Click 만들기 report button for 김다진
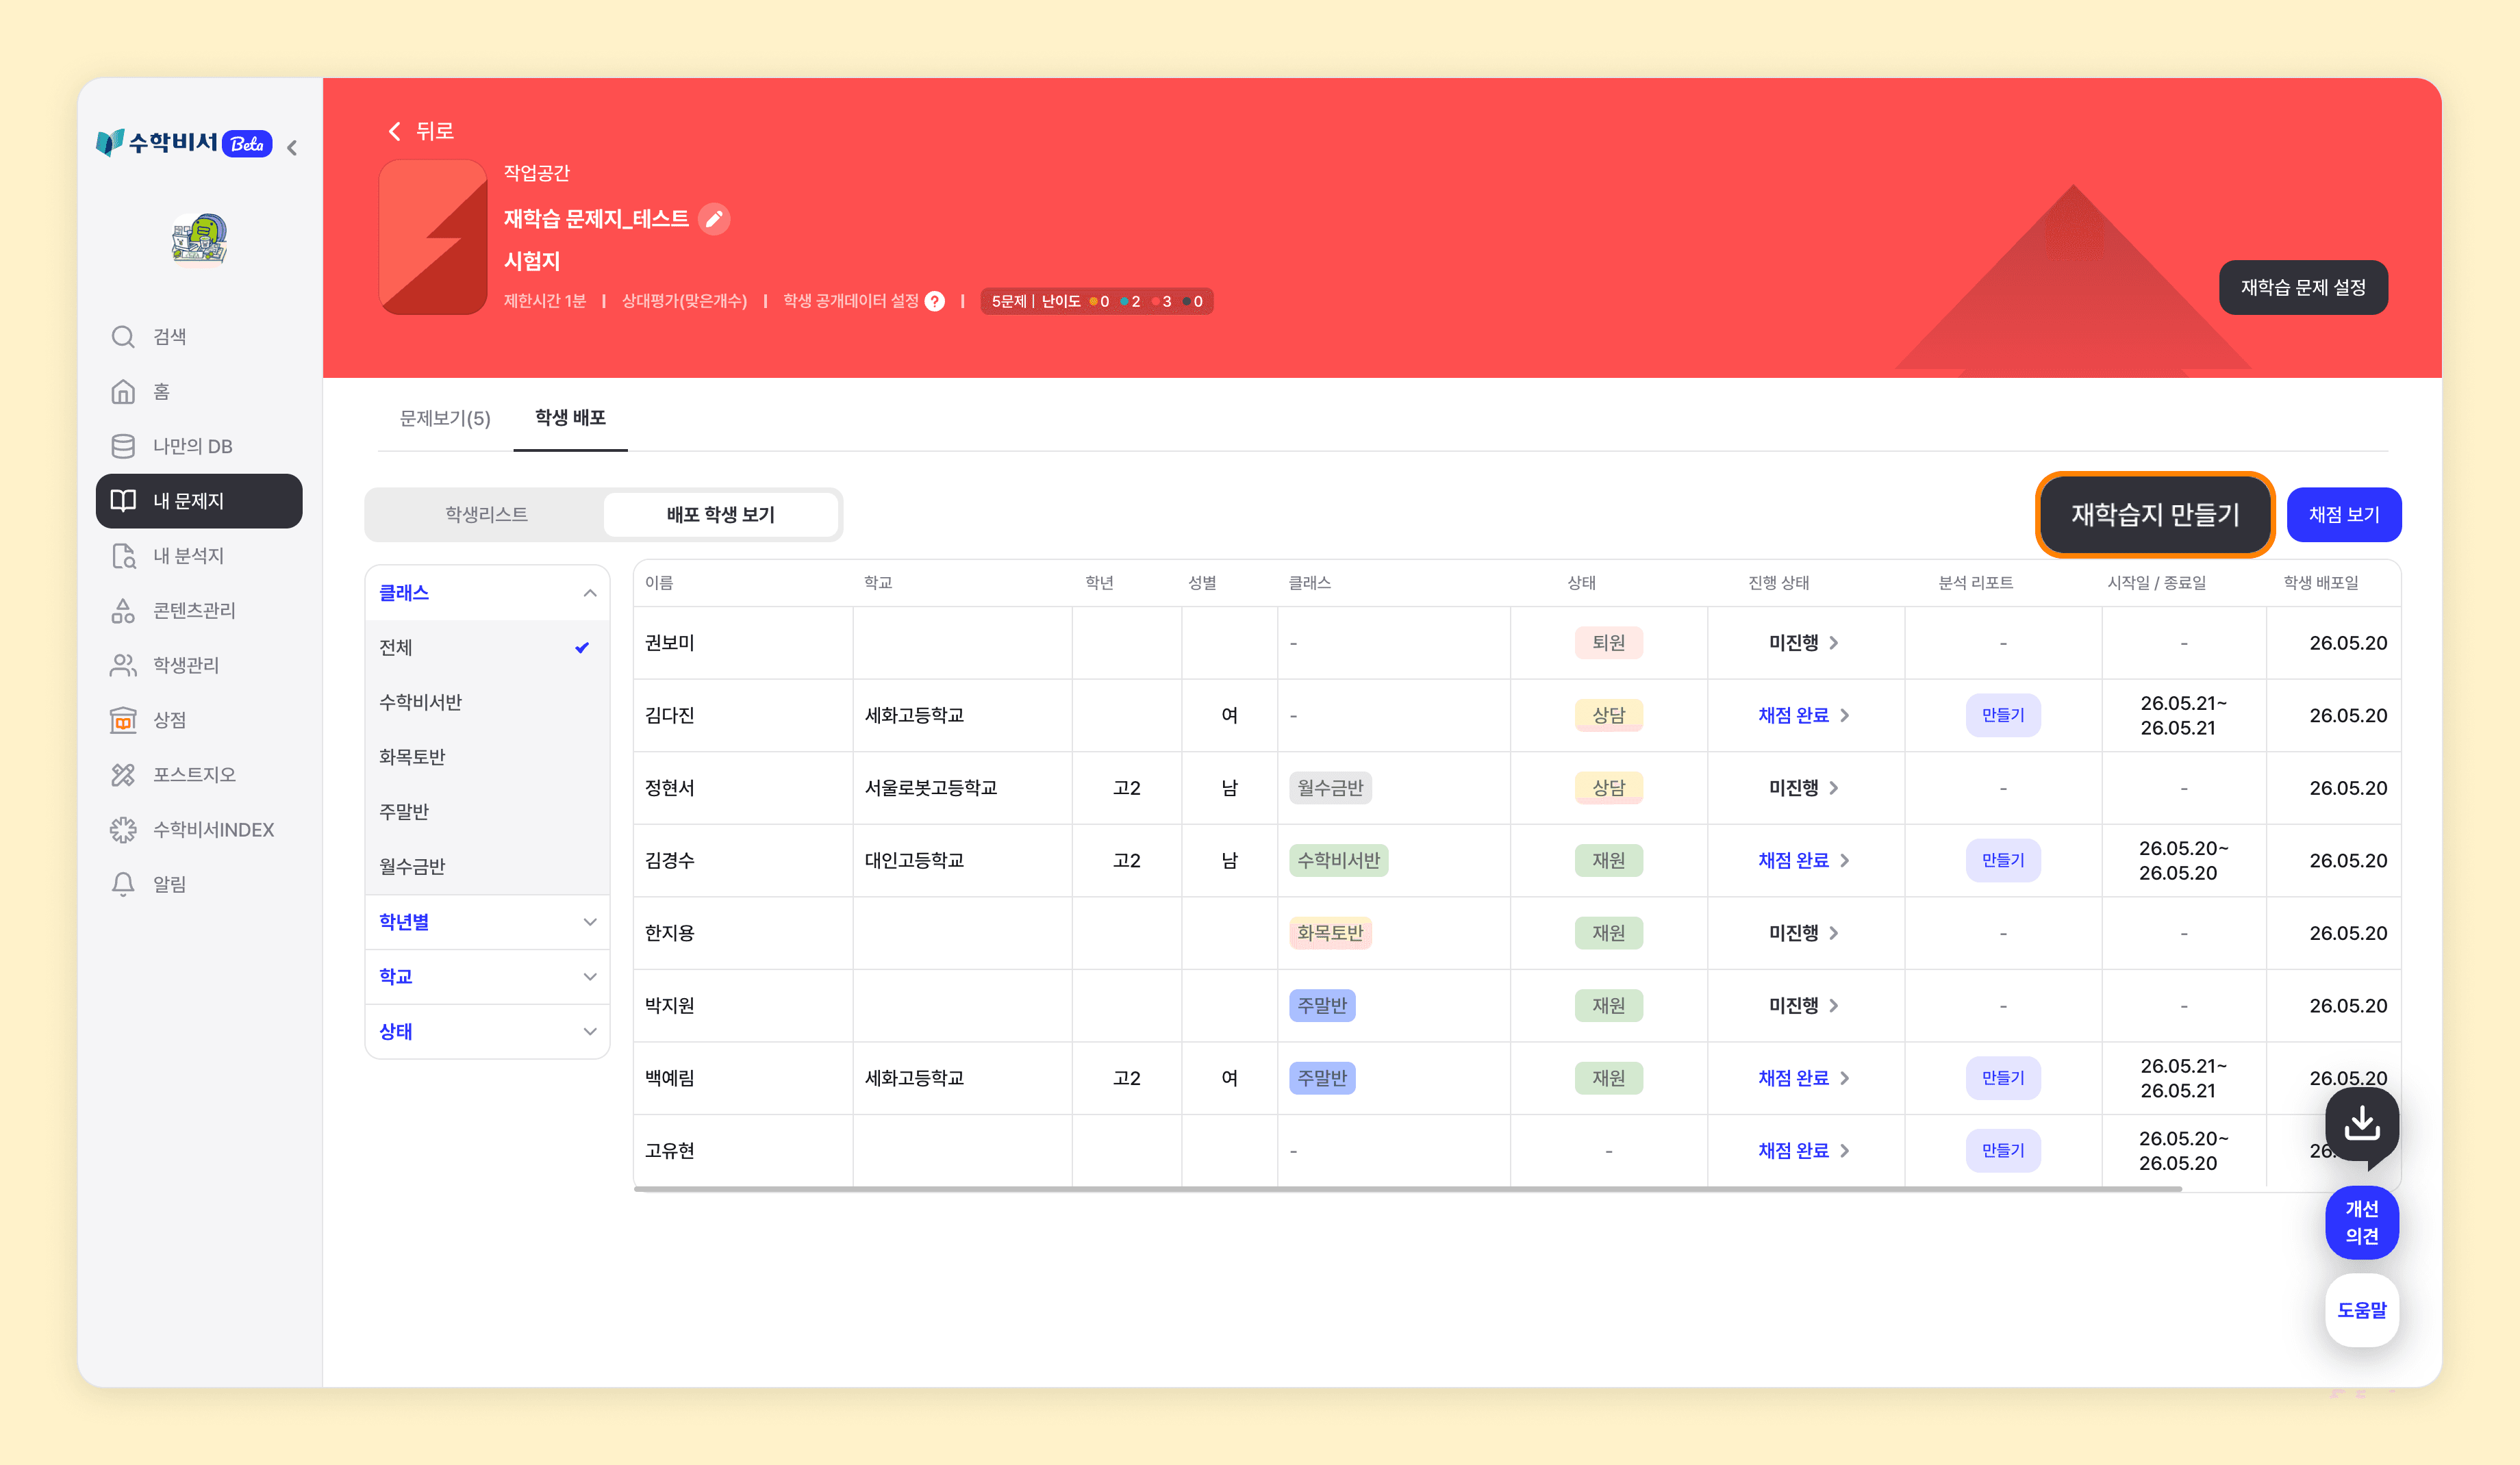Screen dimensions: 2520x1465 [2002, 715]
